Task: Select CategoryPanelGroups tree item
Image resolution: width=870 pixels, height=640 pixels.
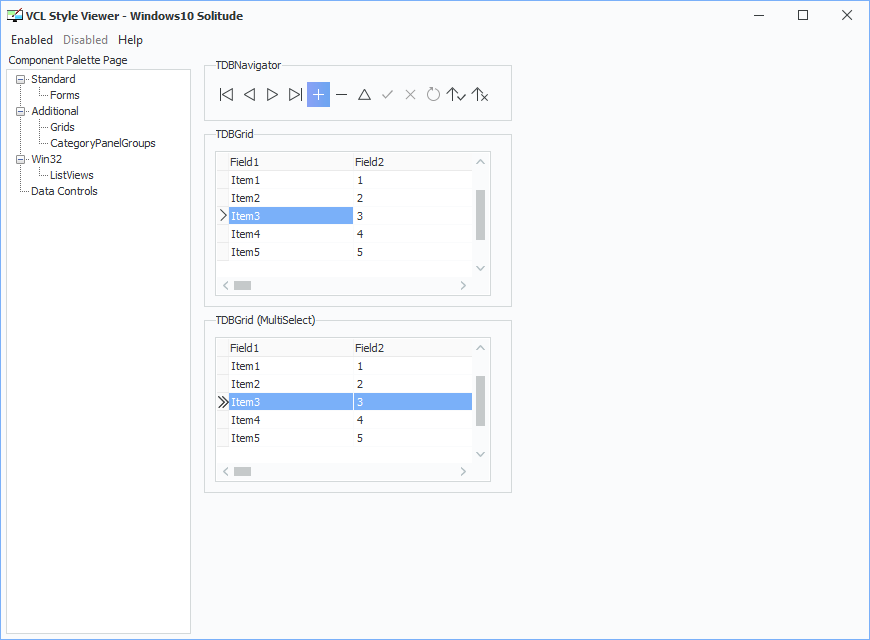Action: (x=103, y=143)
